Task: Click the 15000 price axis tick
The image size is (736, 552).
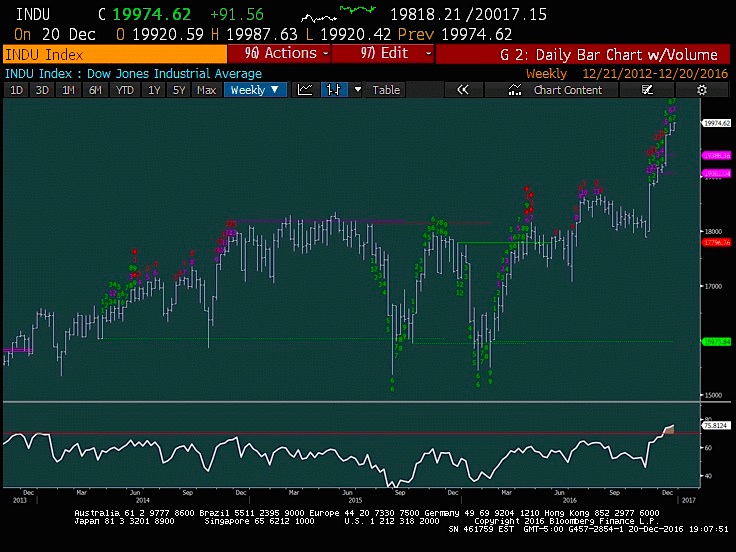Action: pos(712,395)
